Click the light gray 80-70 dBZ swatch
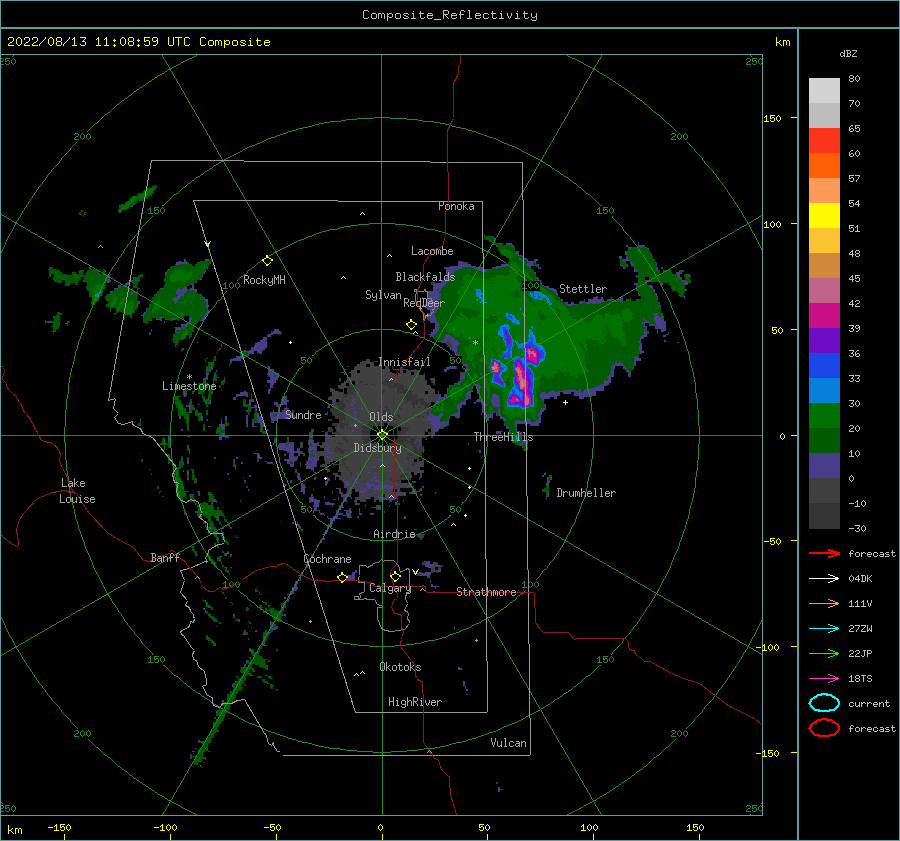Viewport: 900px width, 841px height. click(824, 91)
